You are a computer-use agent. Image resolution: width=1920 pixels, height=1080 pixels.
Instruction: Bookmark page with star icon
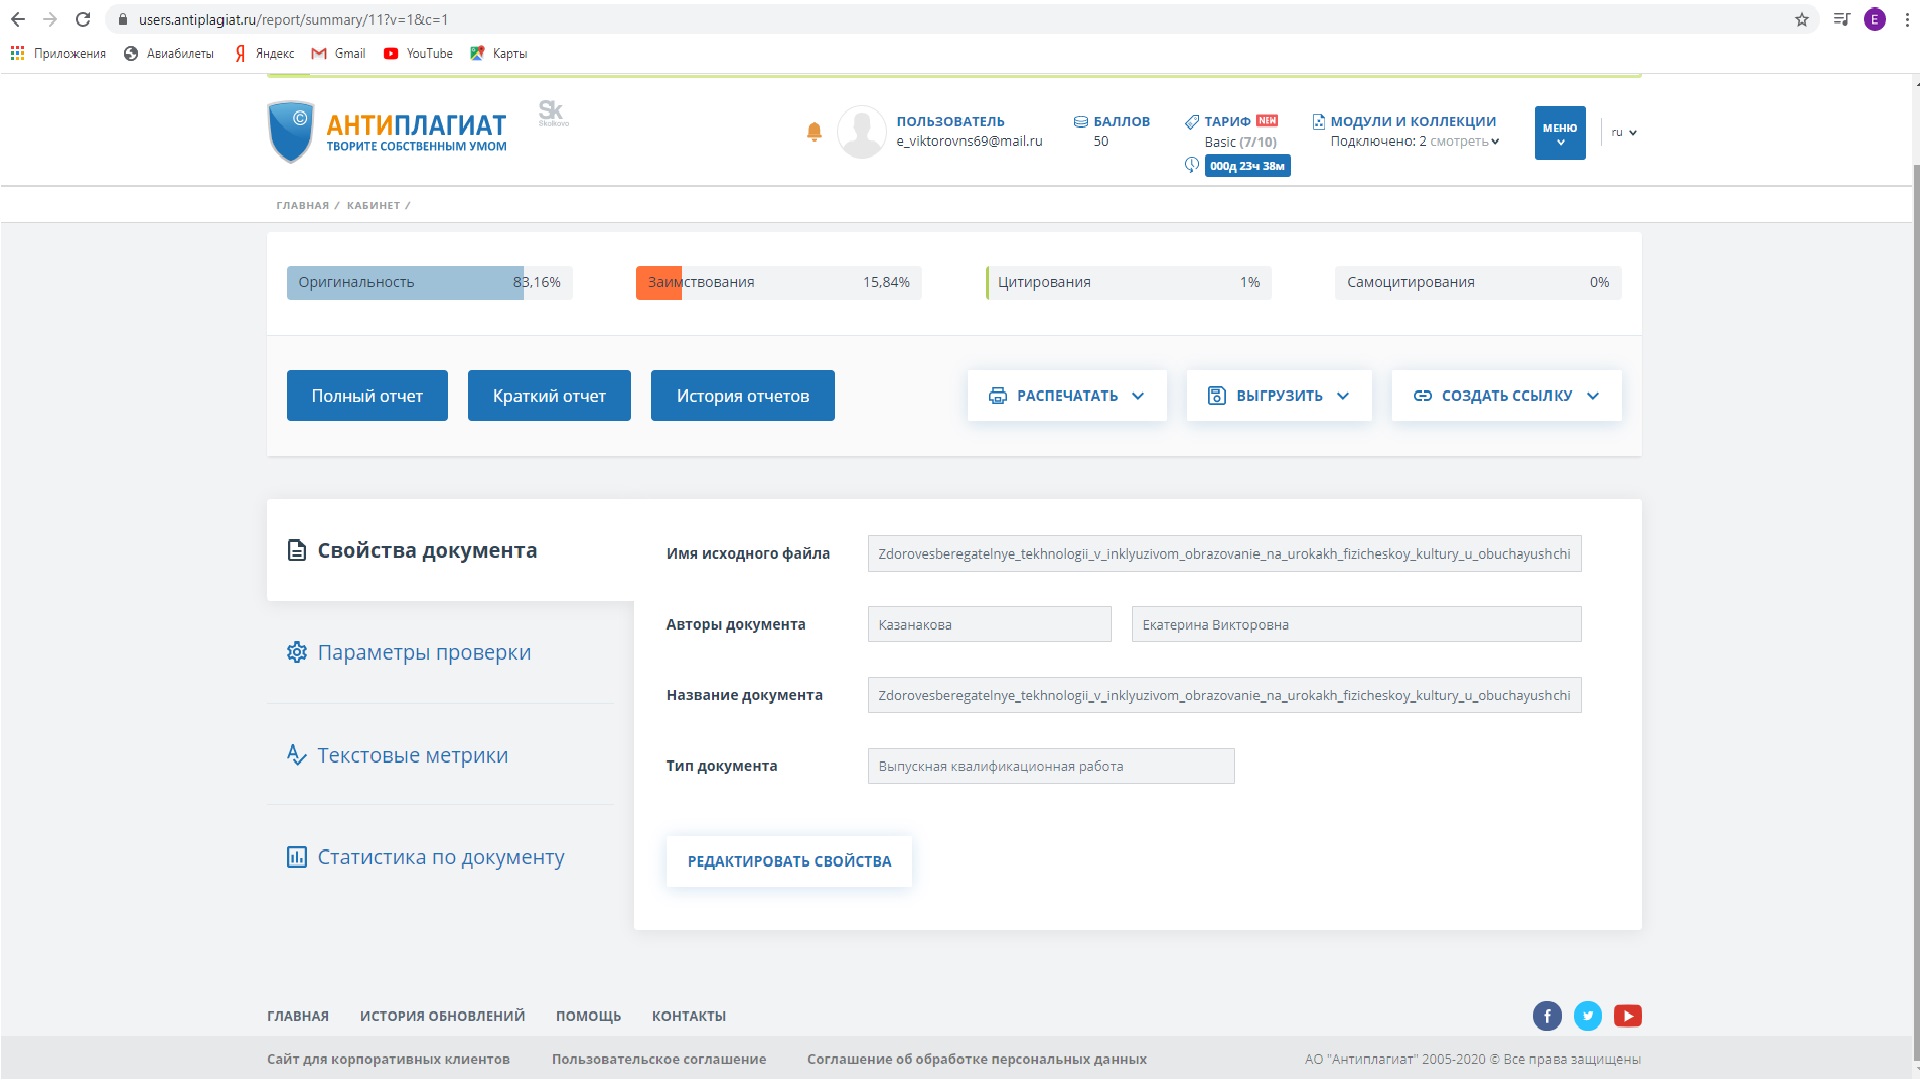coord(1801,20)
